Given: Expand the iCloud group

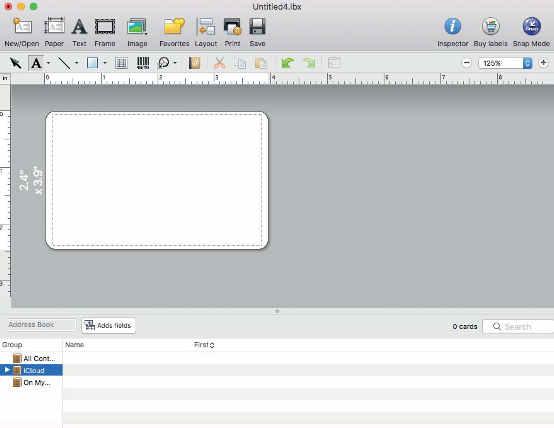Looking at the screenshot, I should 7,370.
